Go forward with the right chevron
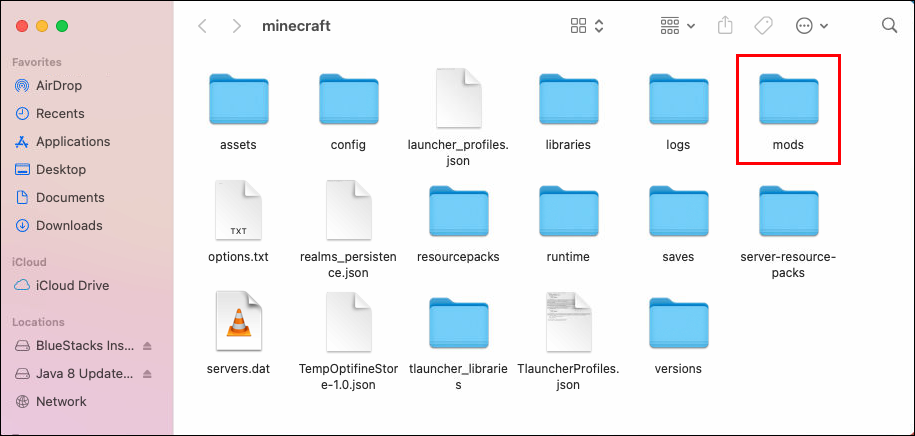This screenshot has height=436, width=915. click(236, 26)
